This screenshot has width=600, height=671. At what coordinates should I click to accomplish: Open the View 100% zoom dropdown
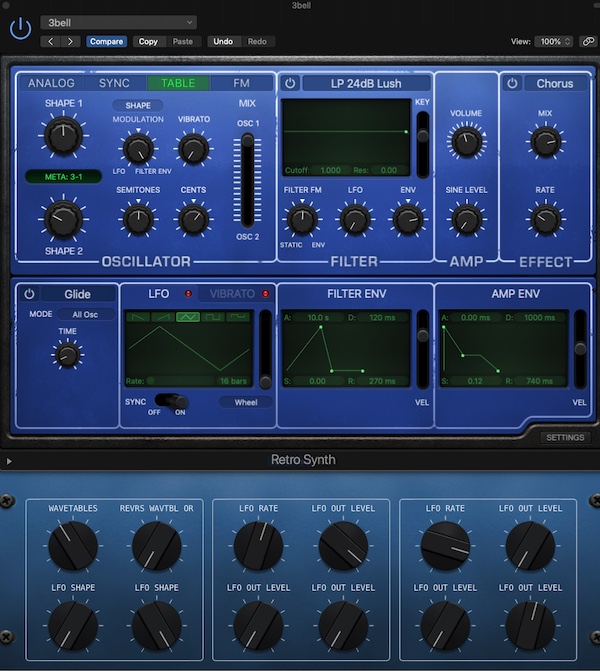pyautogui.click(x=555, y=42)
